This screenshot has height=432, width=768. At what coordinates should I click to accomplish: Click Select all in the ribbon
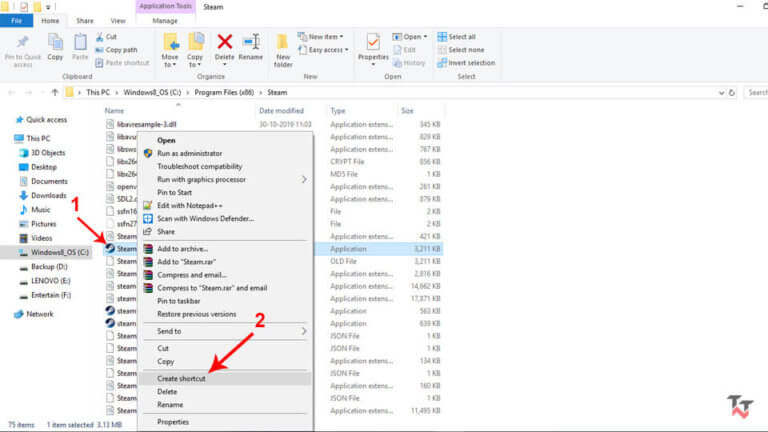(x=456, y=37)
